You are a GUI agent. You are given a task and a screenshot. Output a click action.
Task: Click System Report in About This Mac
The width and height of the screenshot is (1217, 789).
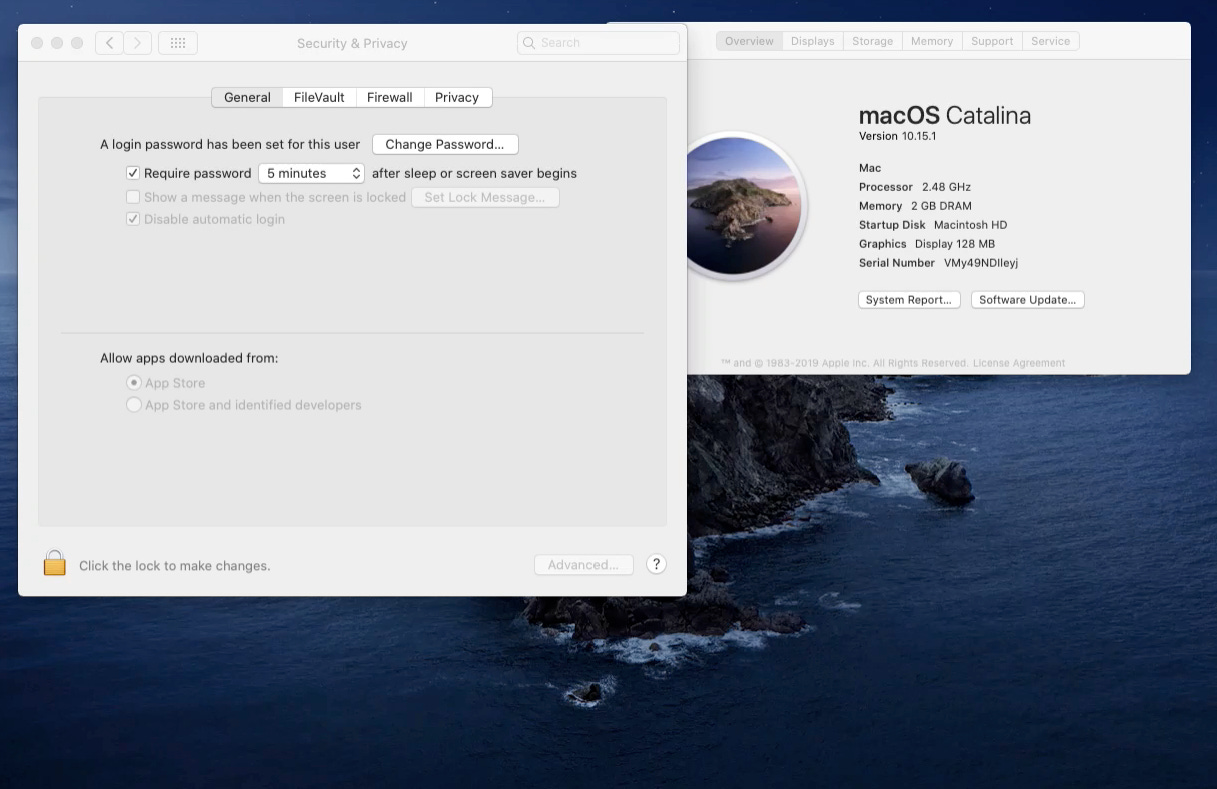(909, 300)
